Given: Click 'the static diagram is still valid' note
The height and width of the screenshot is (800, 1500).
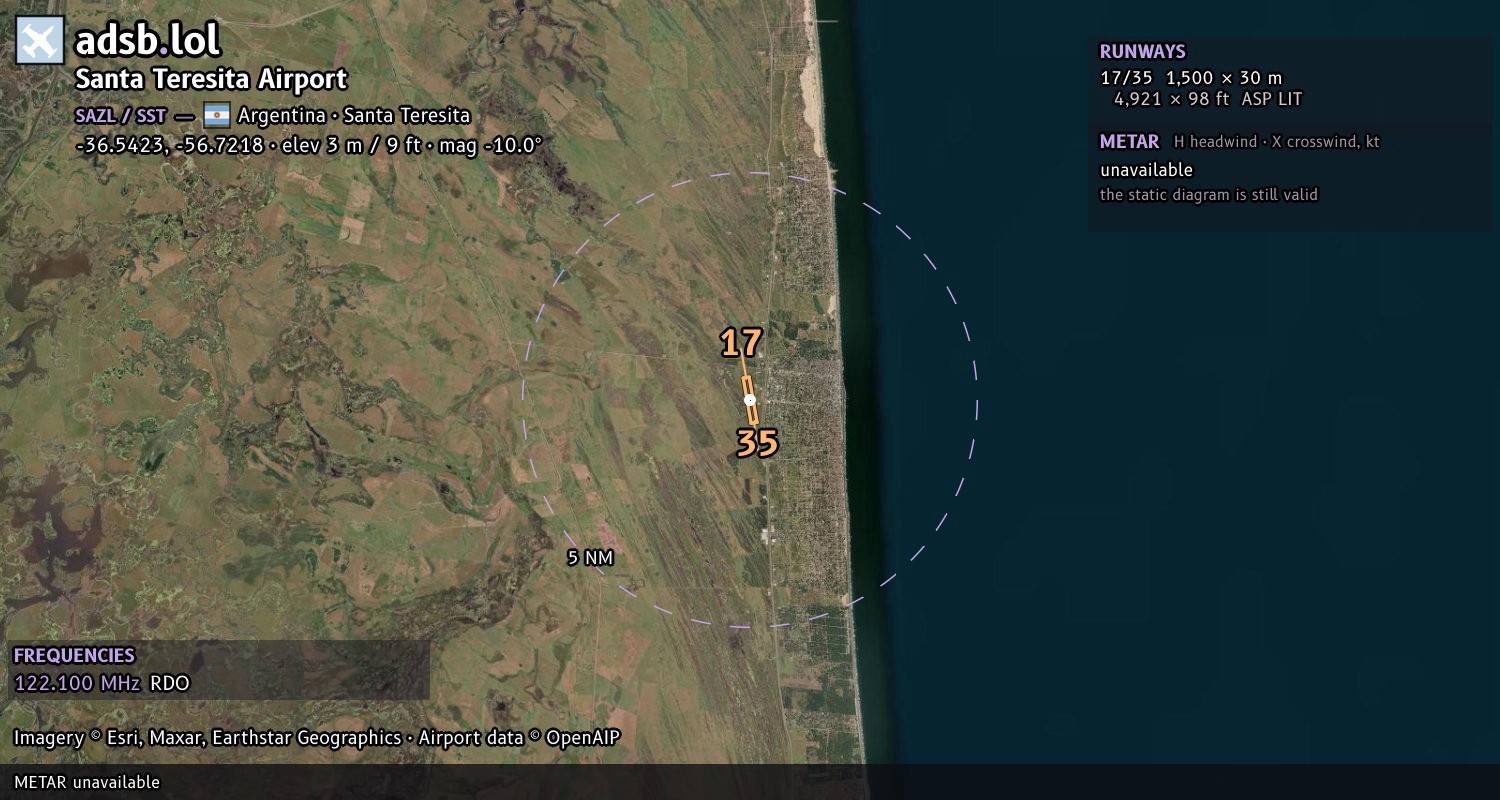Looking at the screenshot, I should coord(1209,195).
